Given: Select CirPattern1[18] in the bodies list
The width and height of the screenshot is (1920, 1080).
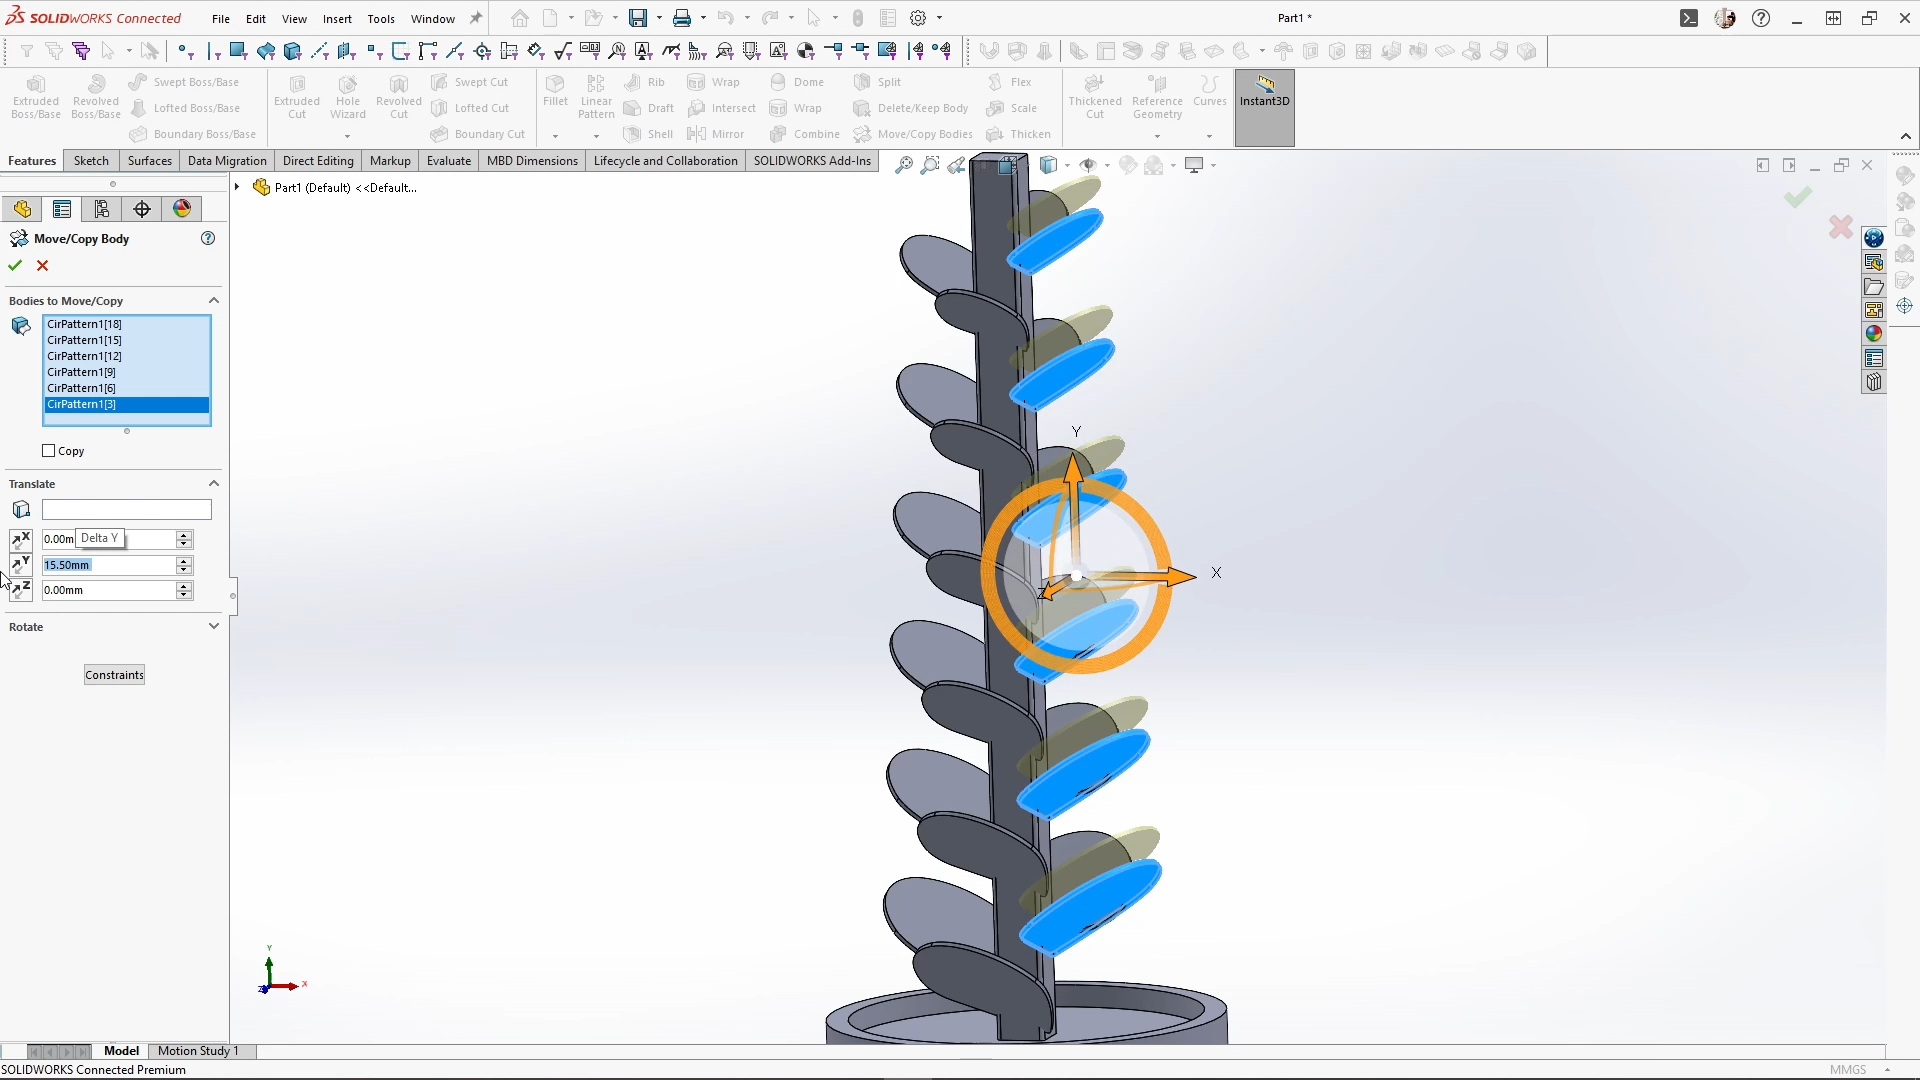Looking at the screenshot, I should tap(85, 324).
